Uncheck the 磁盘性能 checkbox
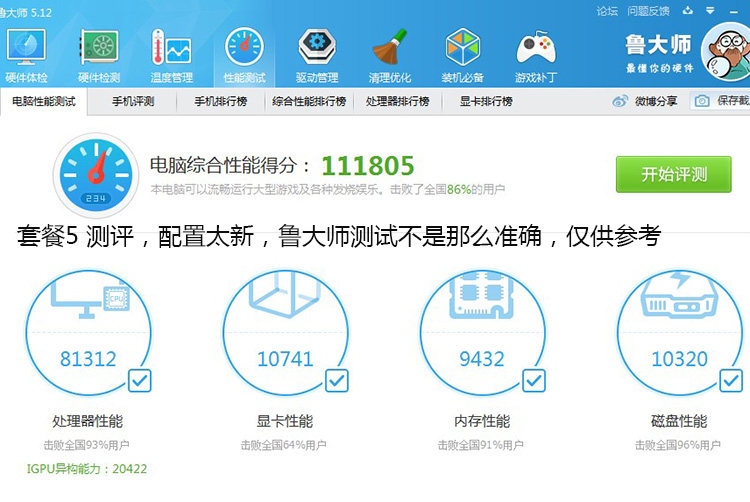The image size is (750, 502). 731,381
